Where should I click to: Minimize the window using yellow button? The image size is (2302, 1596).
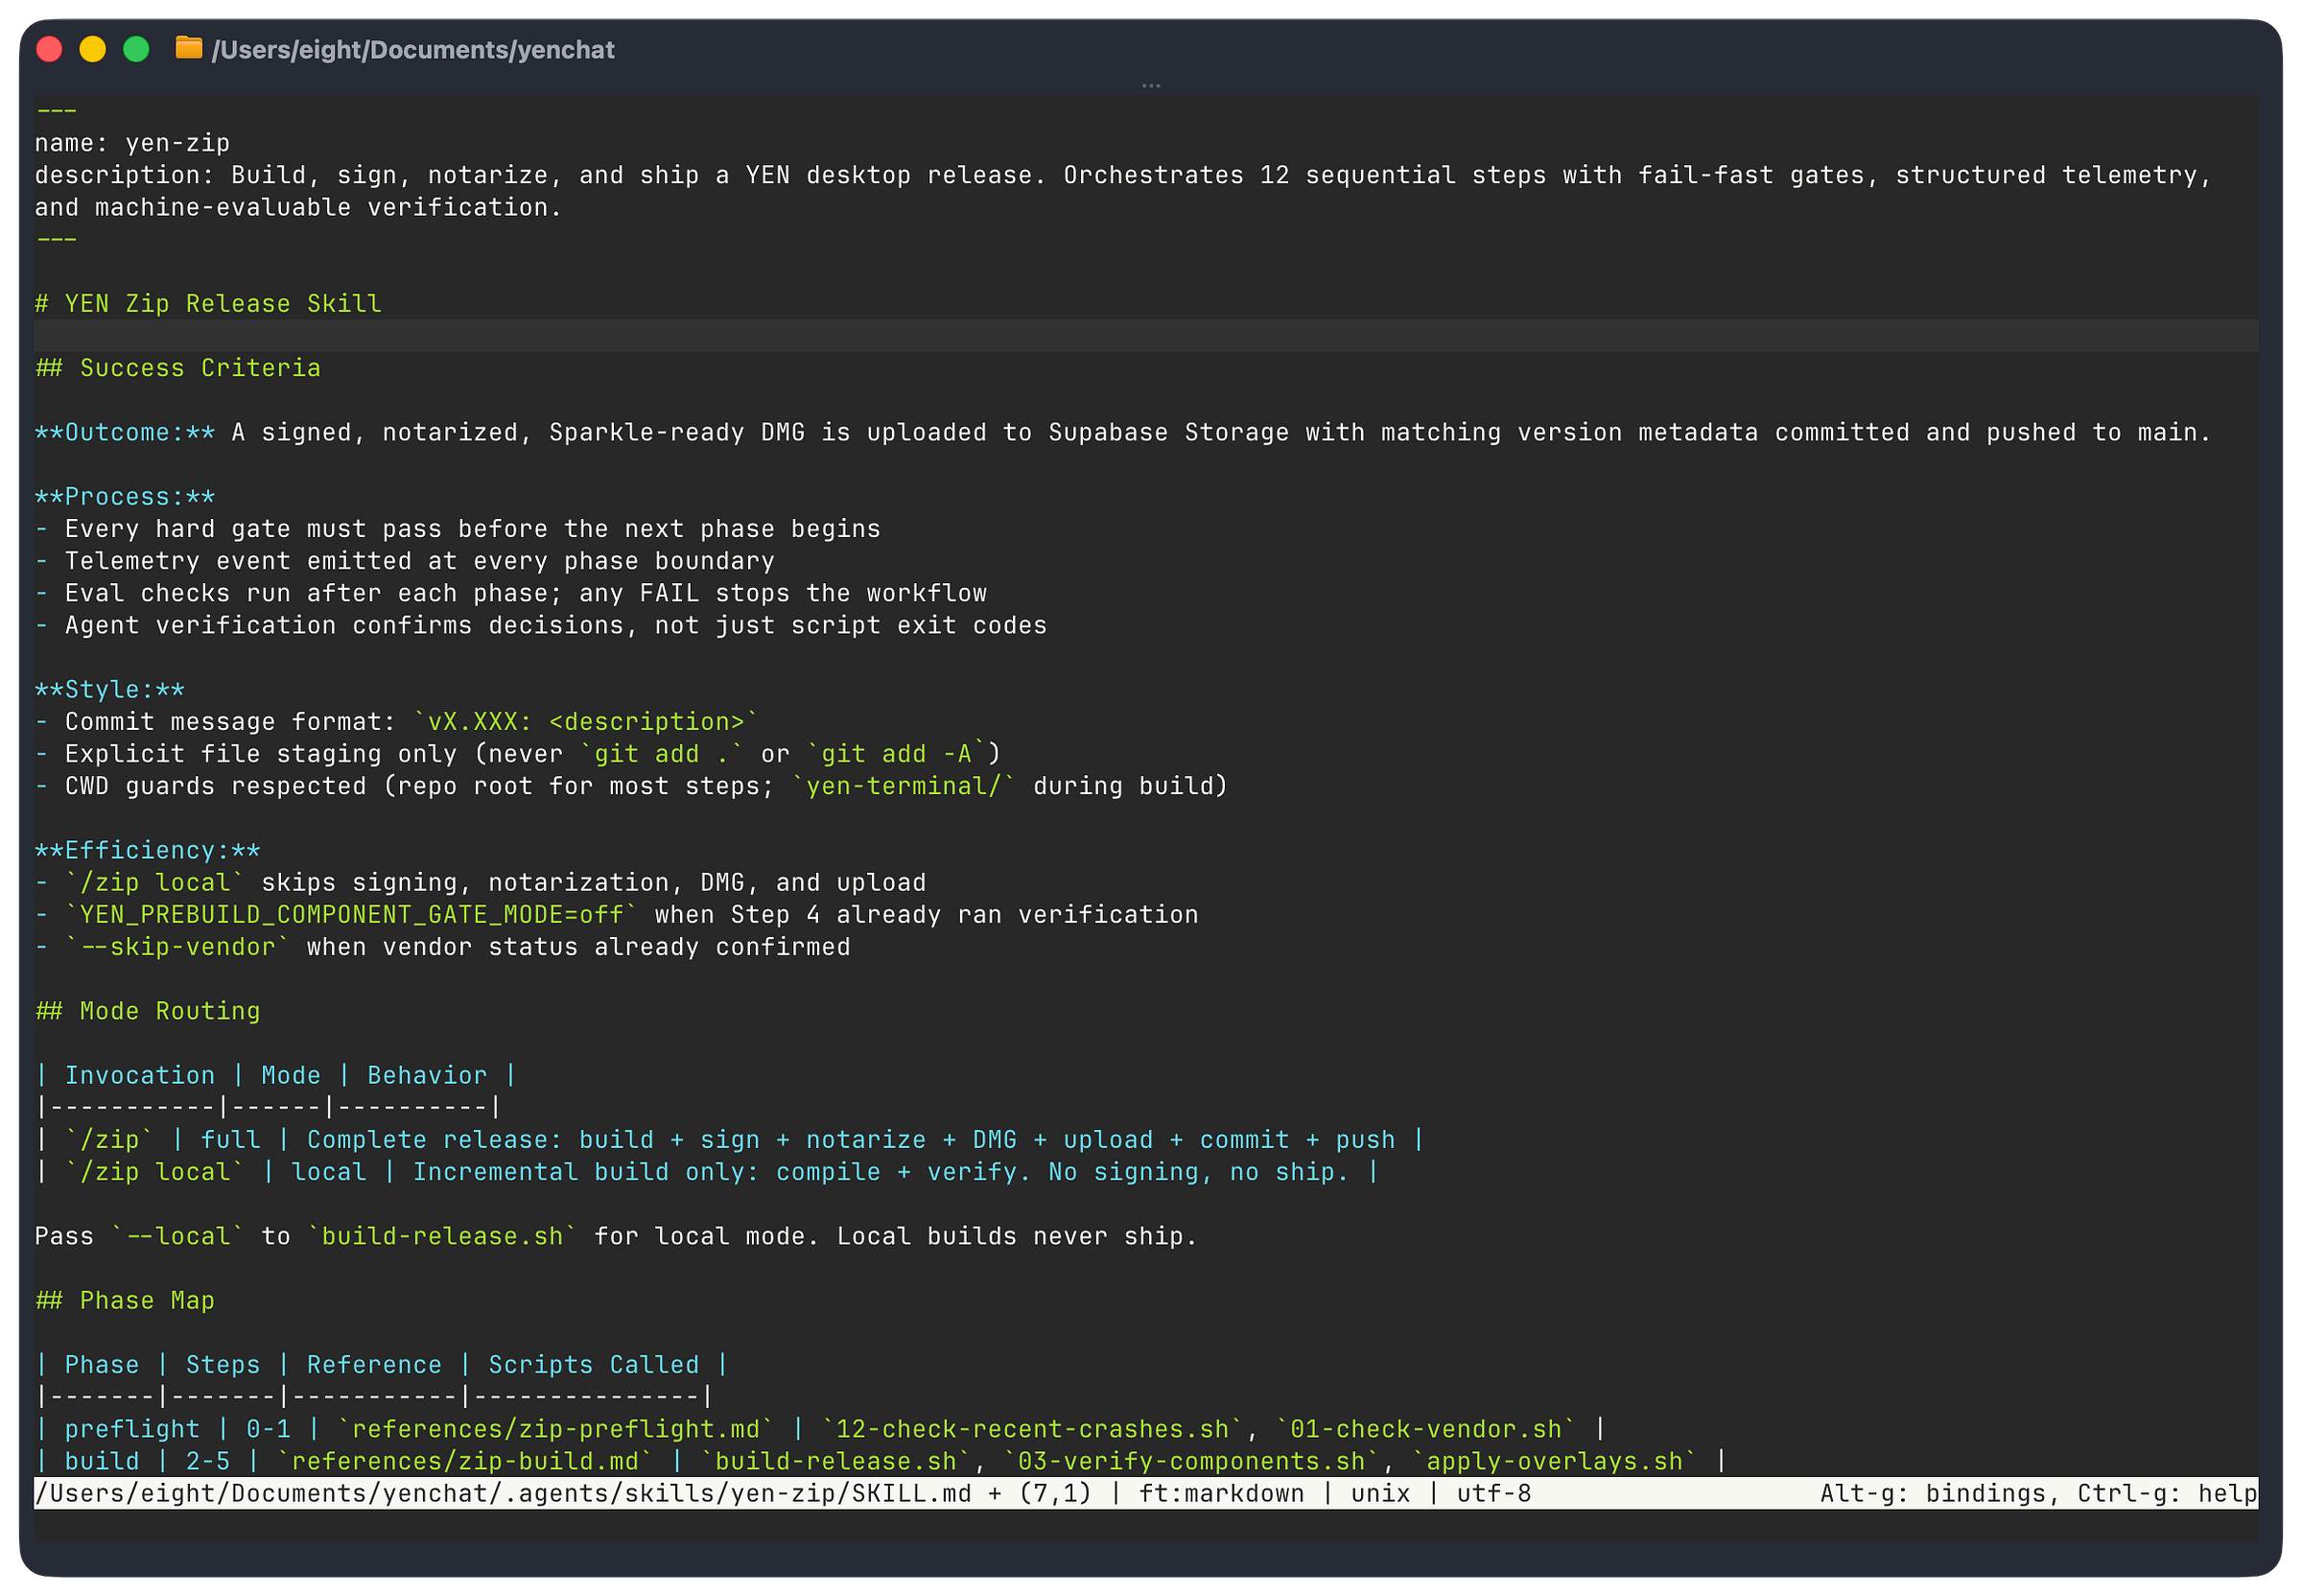[x=93, y=49]
